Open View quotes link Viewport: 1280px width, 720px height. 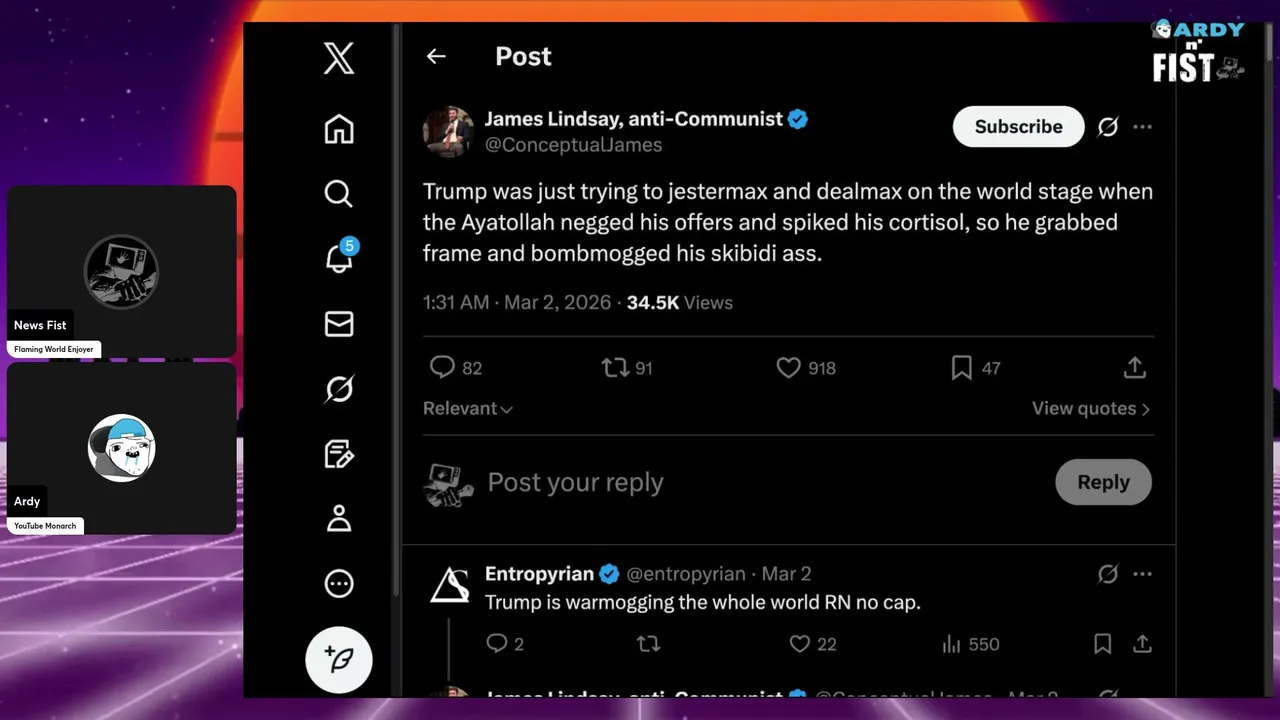point(1090,409)
